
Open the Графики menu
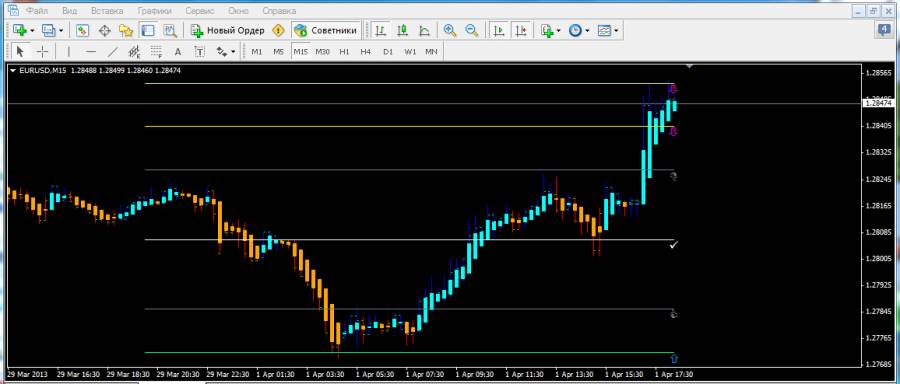tap(154, 11)
